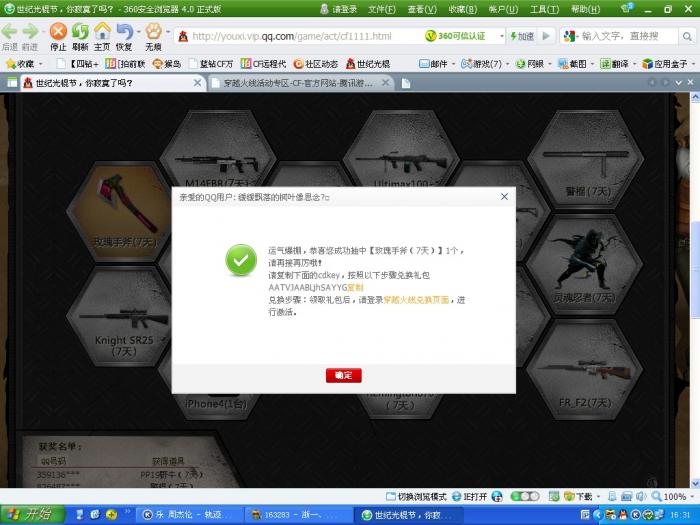Click the 截图 screenshot tool
The image size is (700, 525).
pos(575,64)
